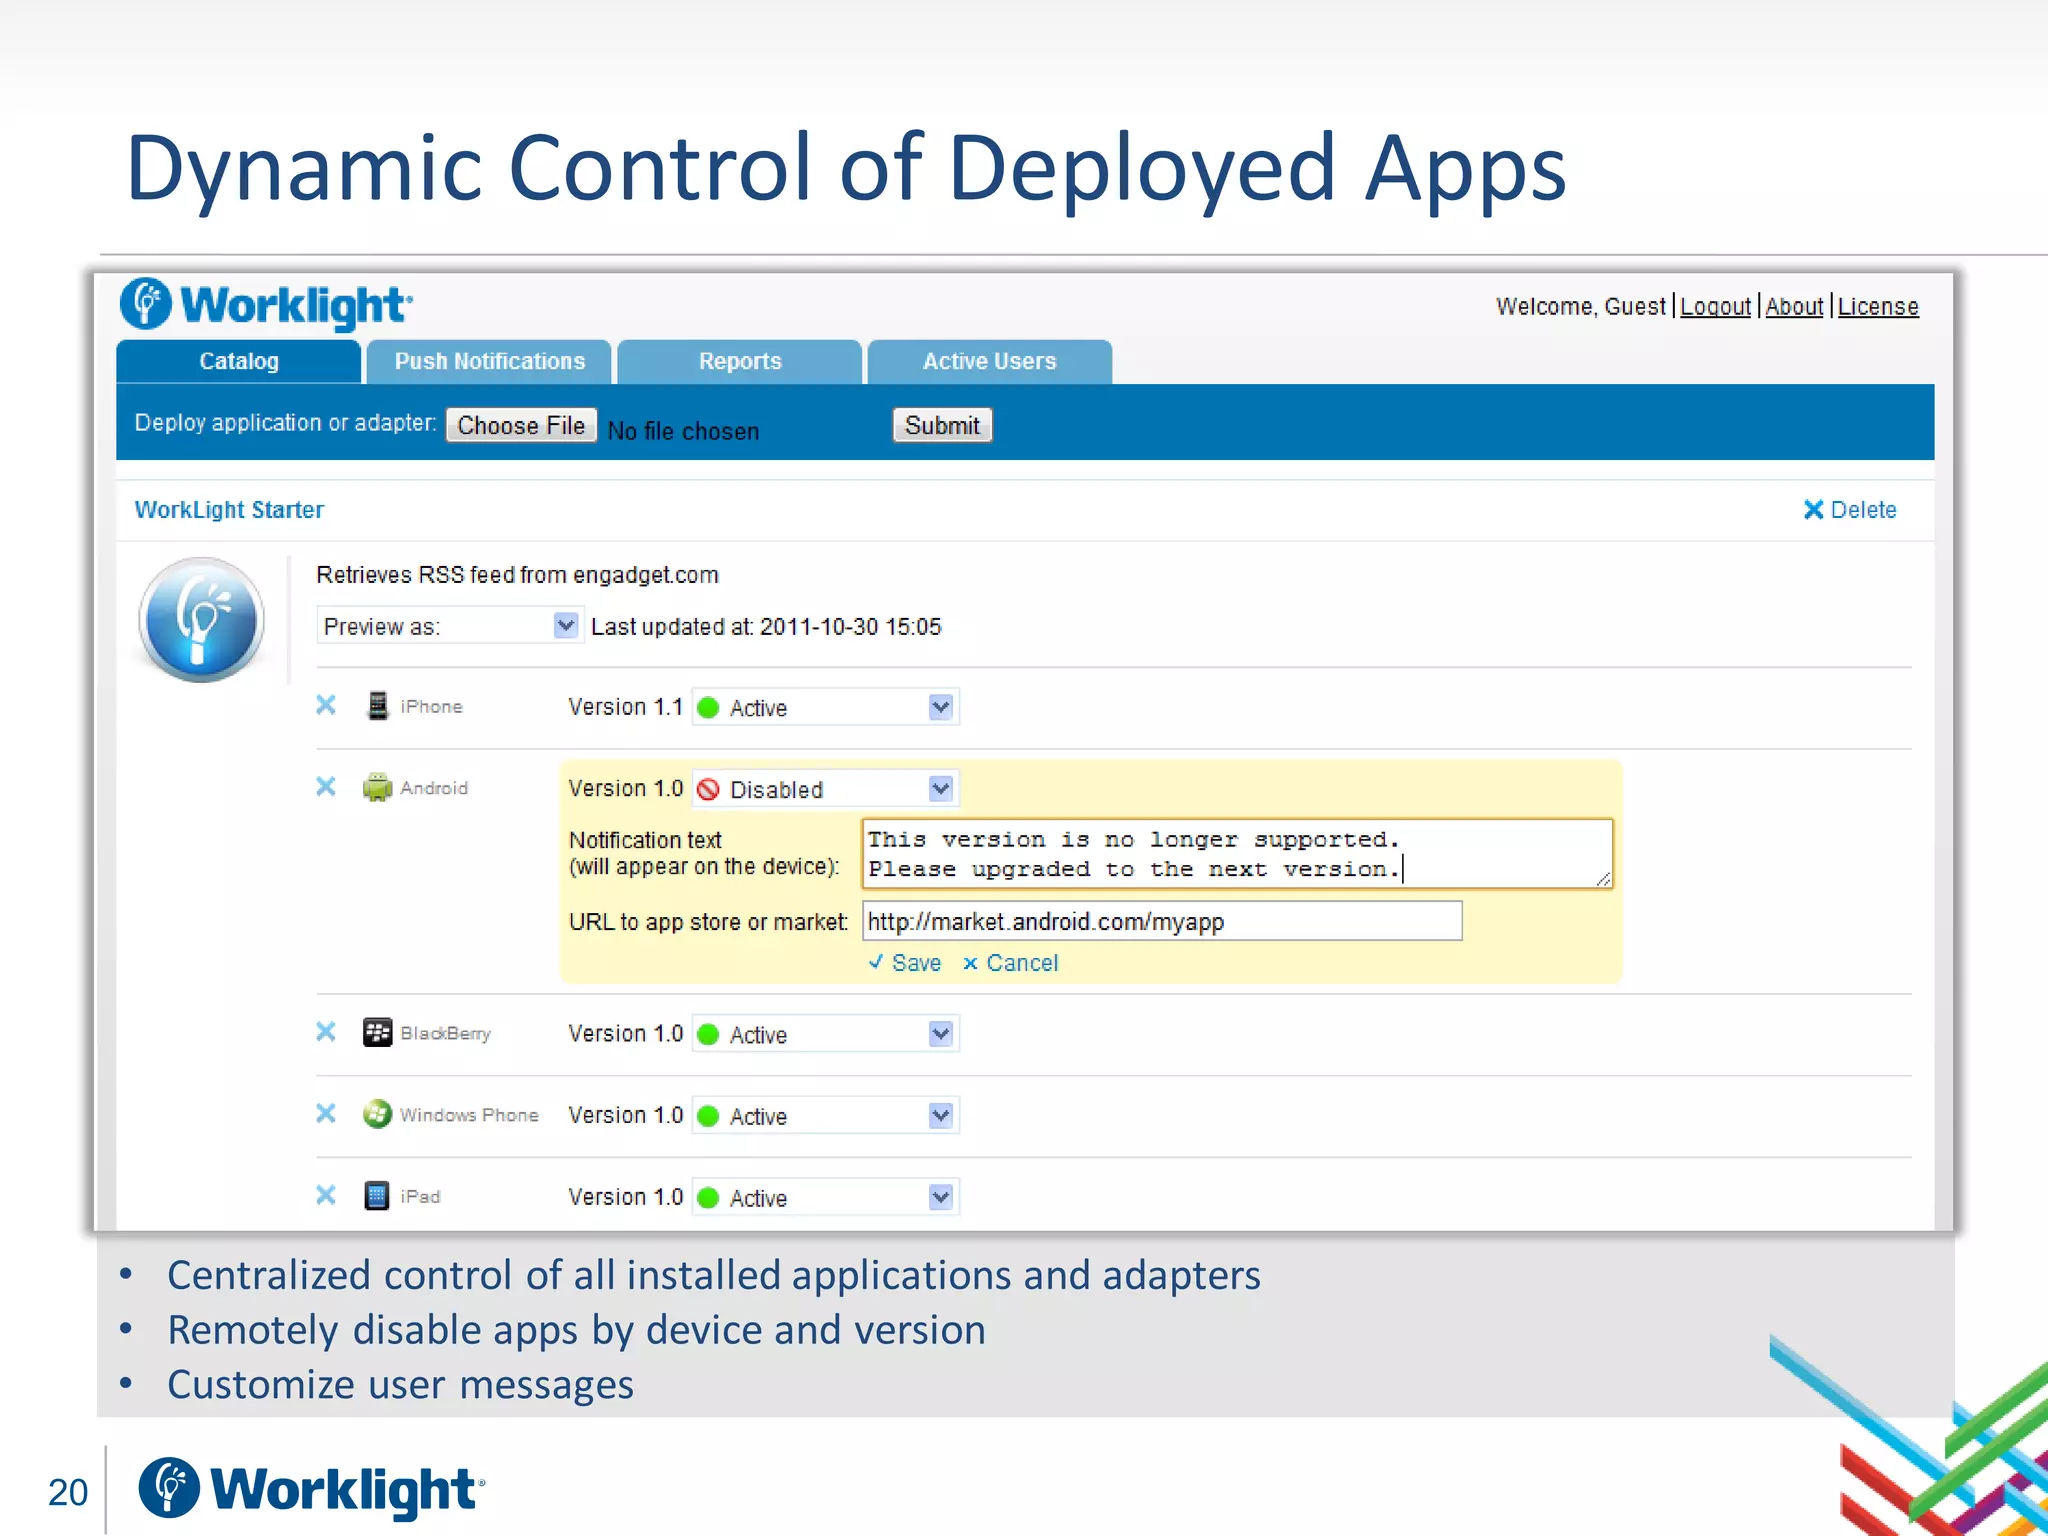Remove the Windows Phone version with its X icon

pyautogui.click(x=326, y=1114)
